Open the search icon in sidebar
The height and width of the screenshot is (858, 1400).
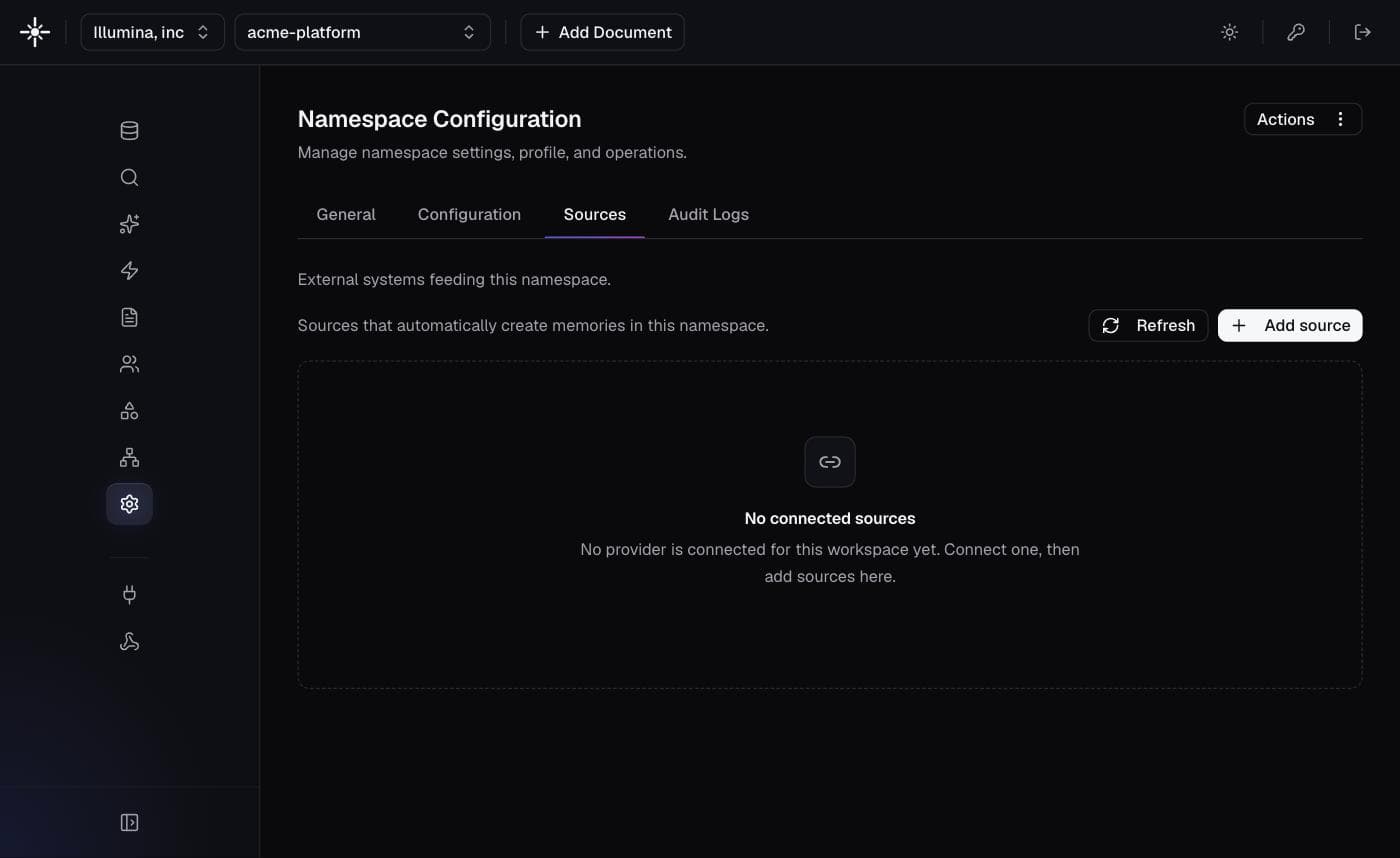(129, 178)
